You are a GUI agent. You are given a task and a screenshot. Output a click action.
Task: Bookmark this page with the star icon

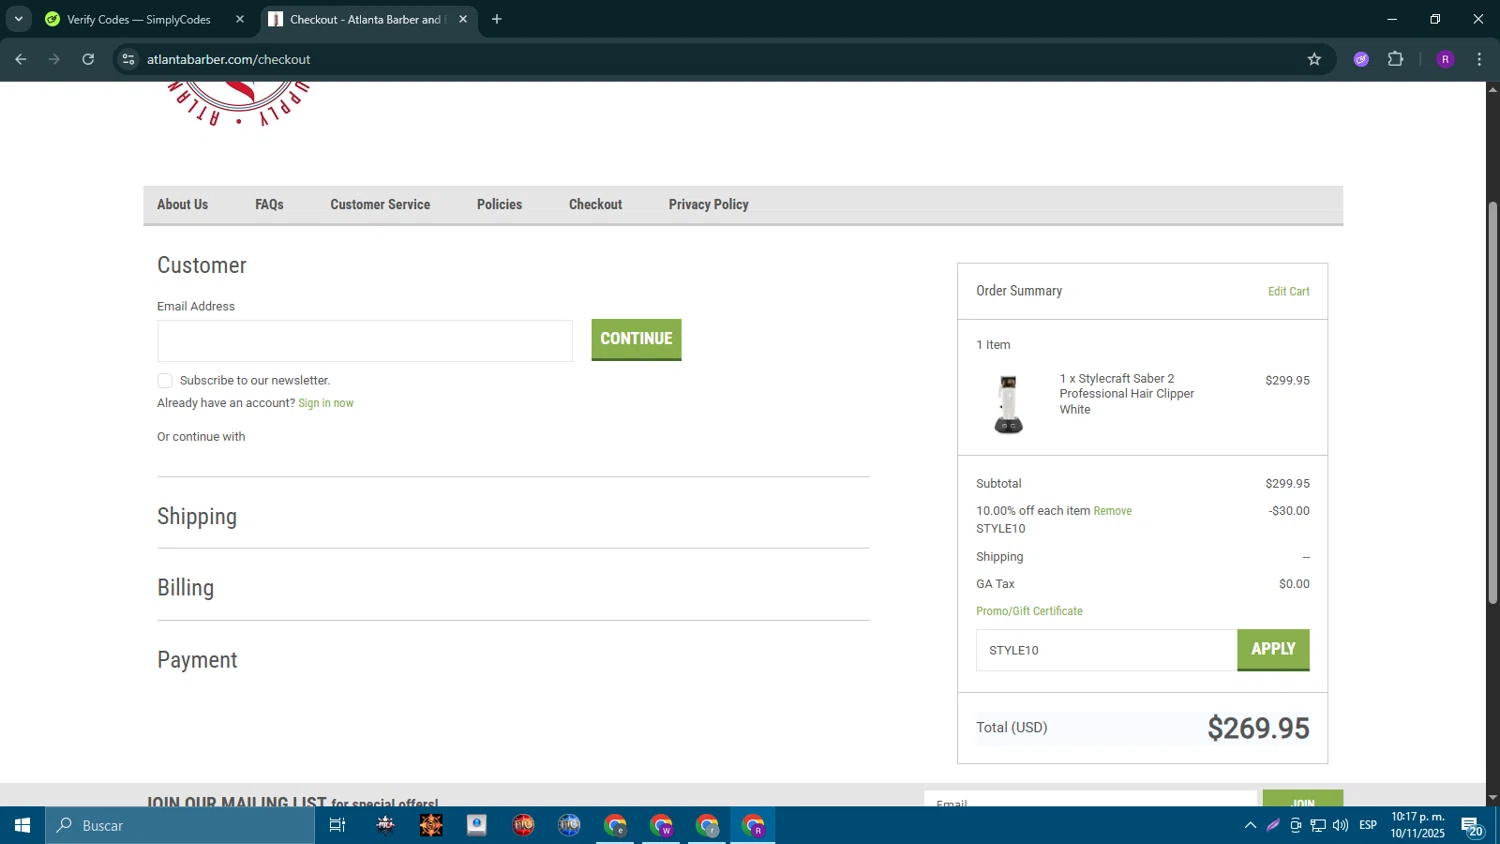1314,59
